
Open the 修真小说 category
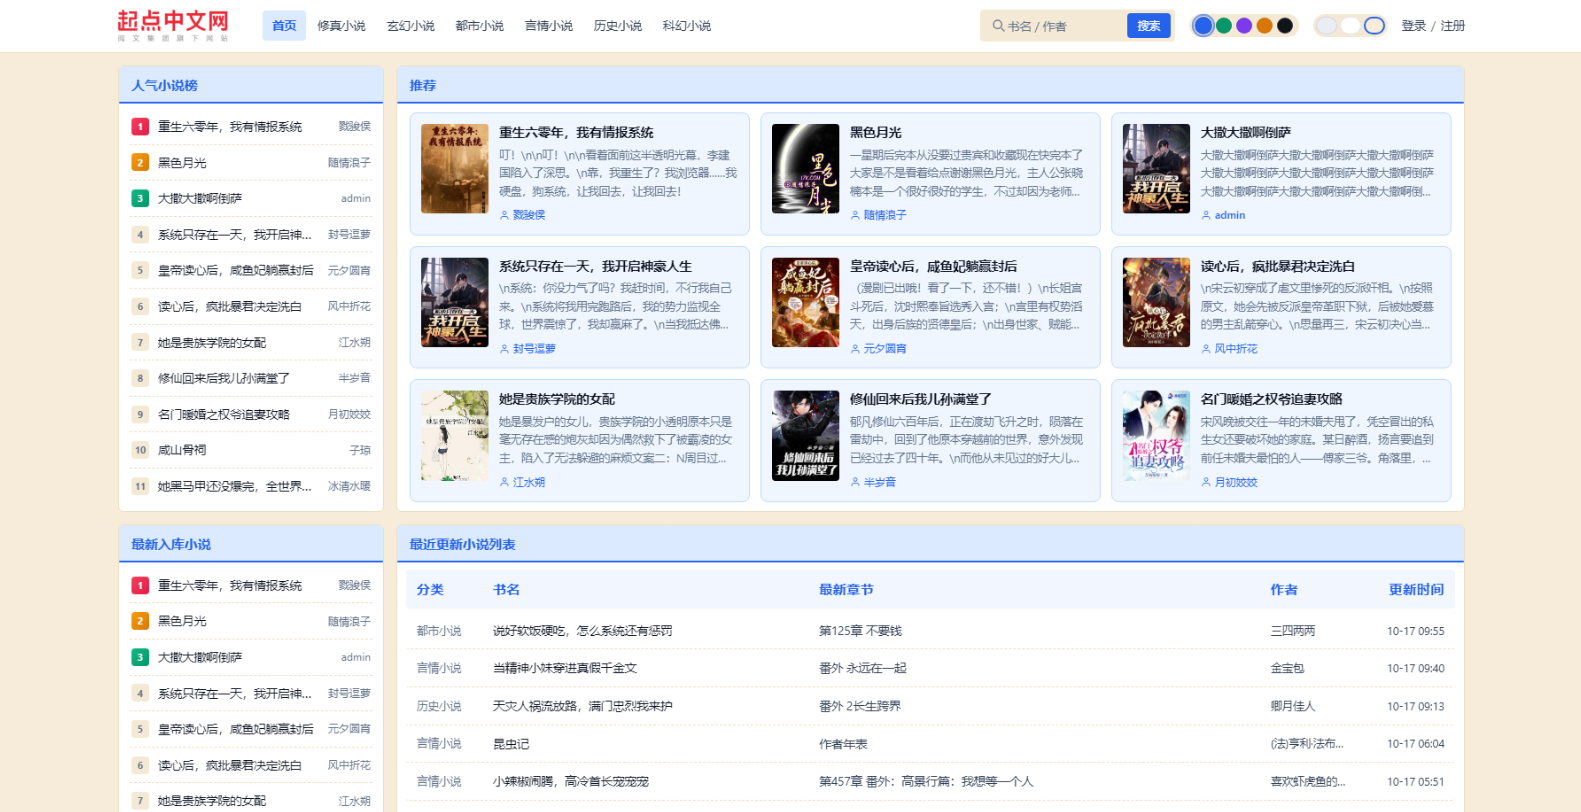(x=341, y=26)
